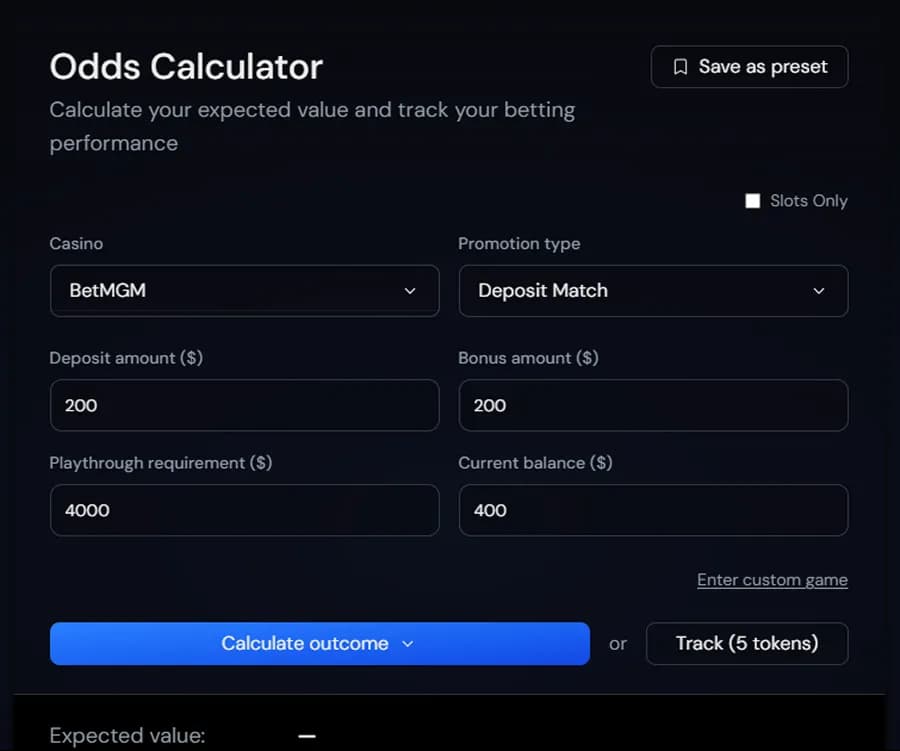Toggle Slots Only by clicking its label
The height and width of the screenshot is (751, 900).
[806, 200]
